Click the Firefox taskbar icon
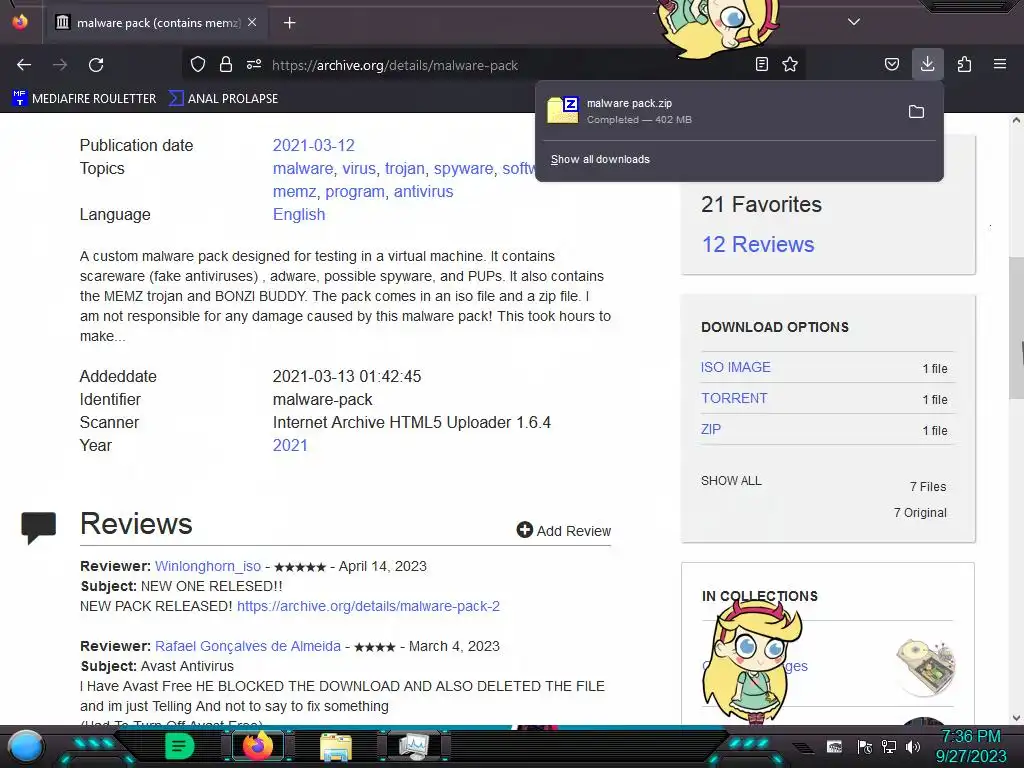Image resolution: width=1024 pixels, height=768 pixels. [257, 746]
